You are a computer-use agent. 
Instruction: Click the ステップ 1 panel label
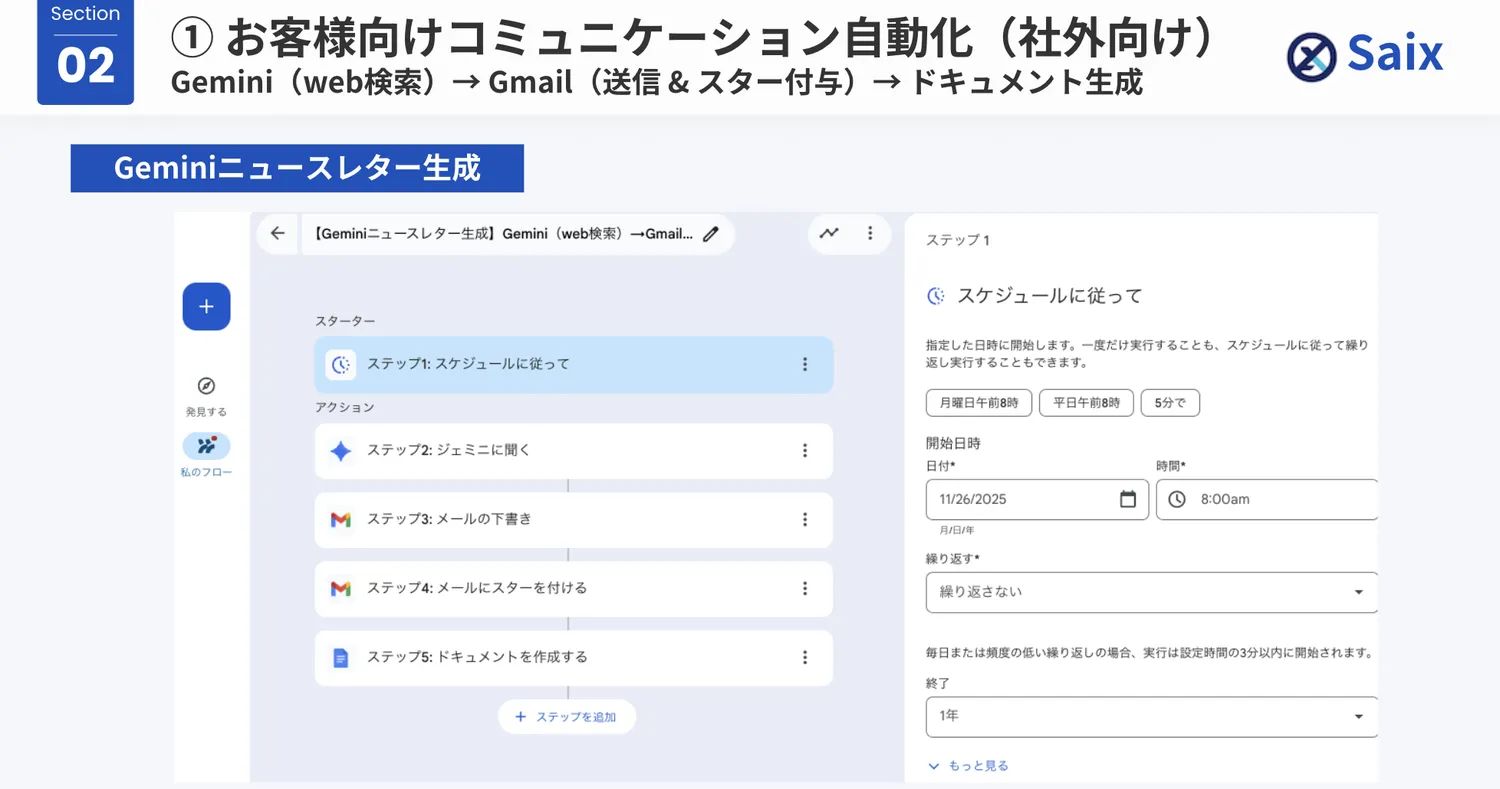(958, 240)
